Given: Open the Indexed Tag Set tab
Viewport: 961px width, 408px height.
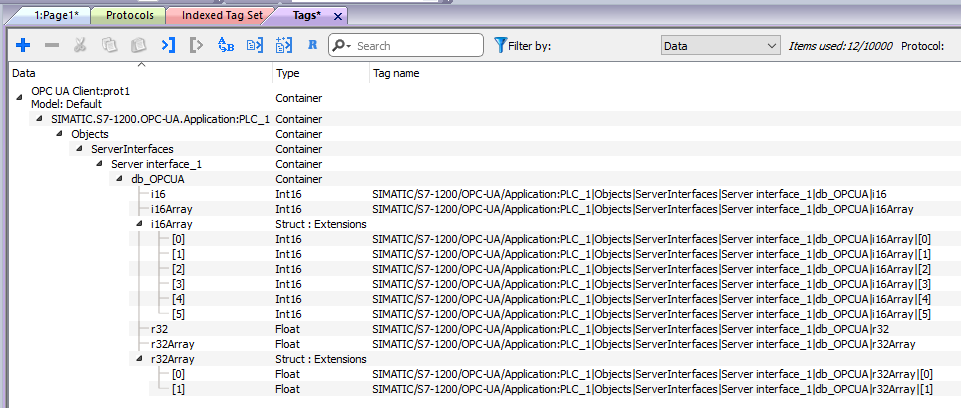Looking at the screenshot, I should click(x=222, y=15).
